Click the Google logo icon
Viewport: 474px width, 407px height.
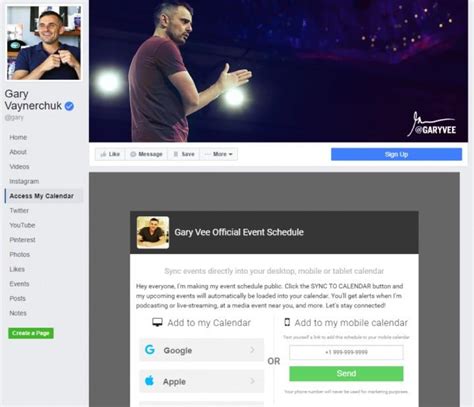coord(150,350)
